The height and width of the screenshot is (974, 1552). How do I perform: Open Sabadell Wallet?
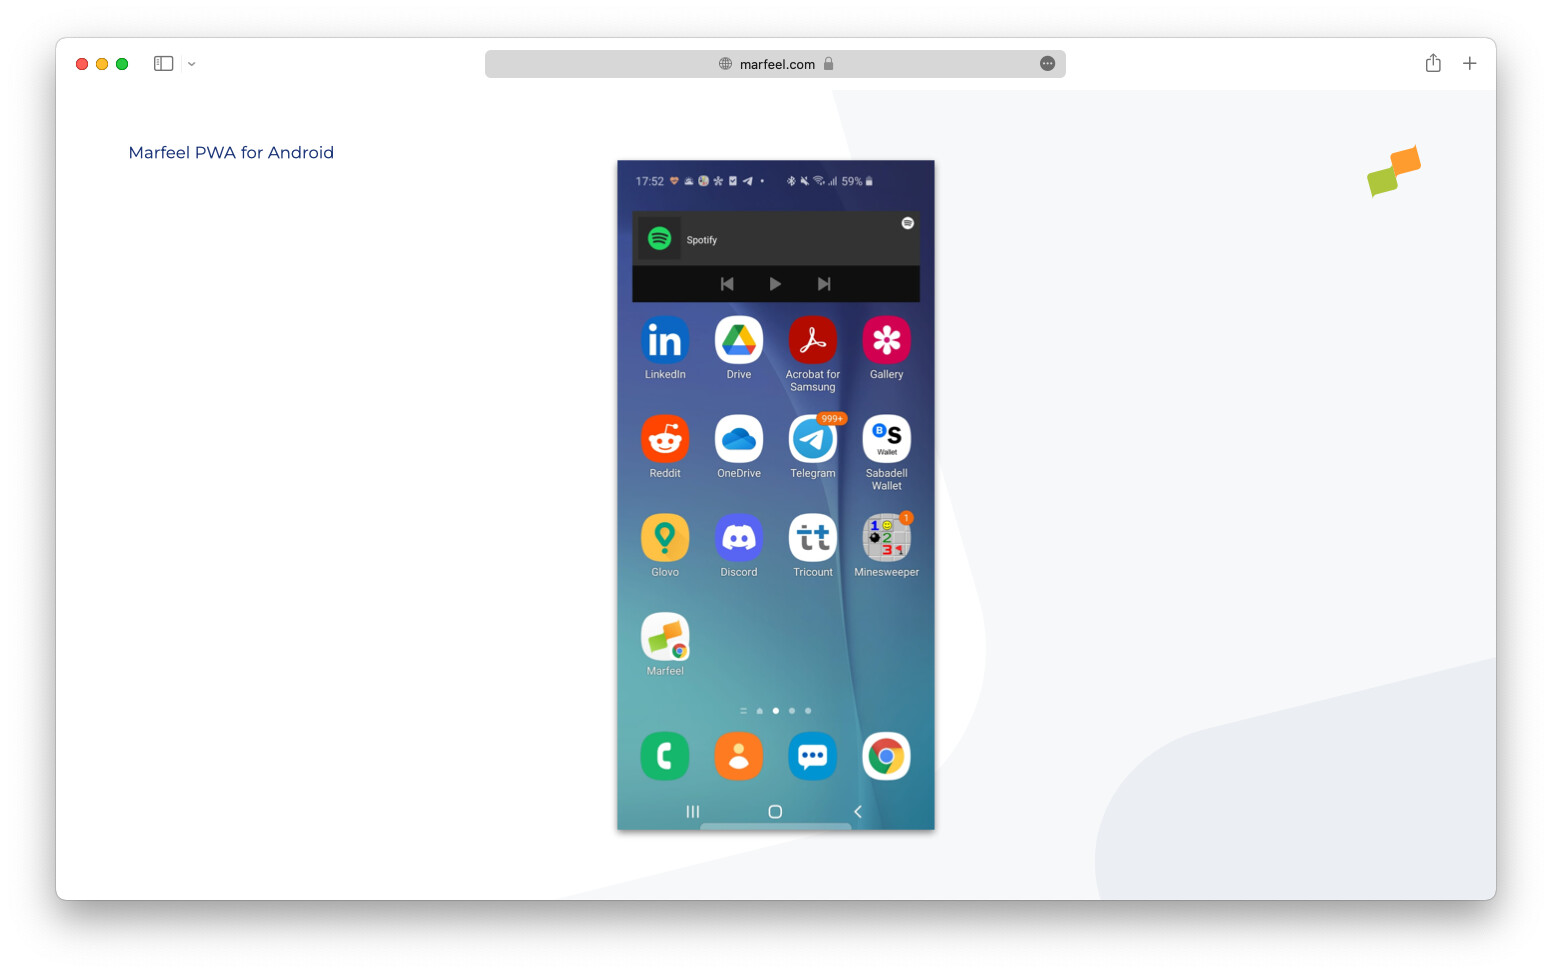tap(886, 438)
